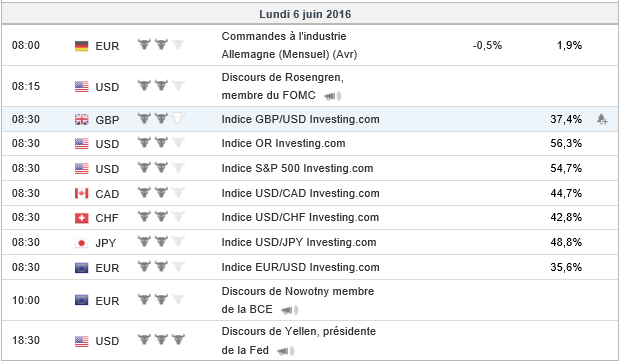Open Indice GBP/USD Investing.com link
The width and height of the screenshot is (622, 363).
[300, 119]
